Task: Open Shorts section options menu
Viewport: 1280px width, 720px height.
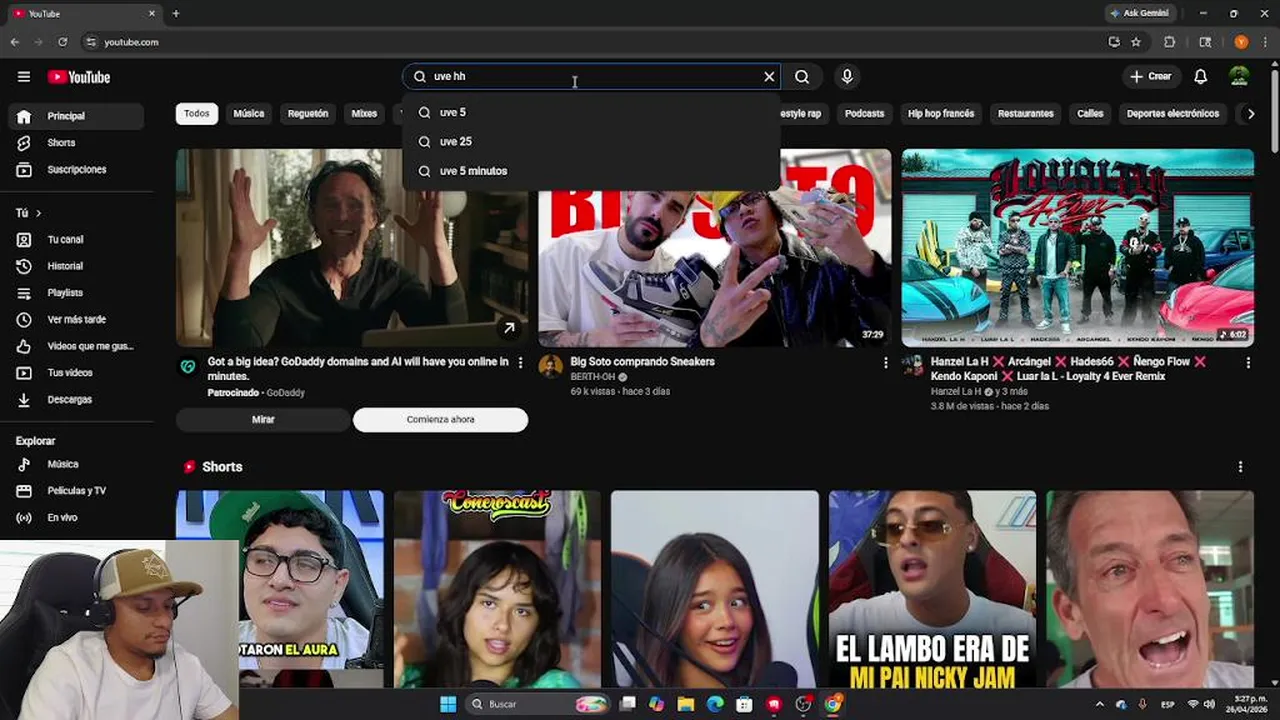Action: (x=1240, y=467)
